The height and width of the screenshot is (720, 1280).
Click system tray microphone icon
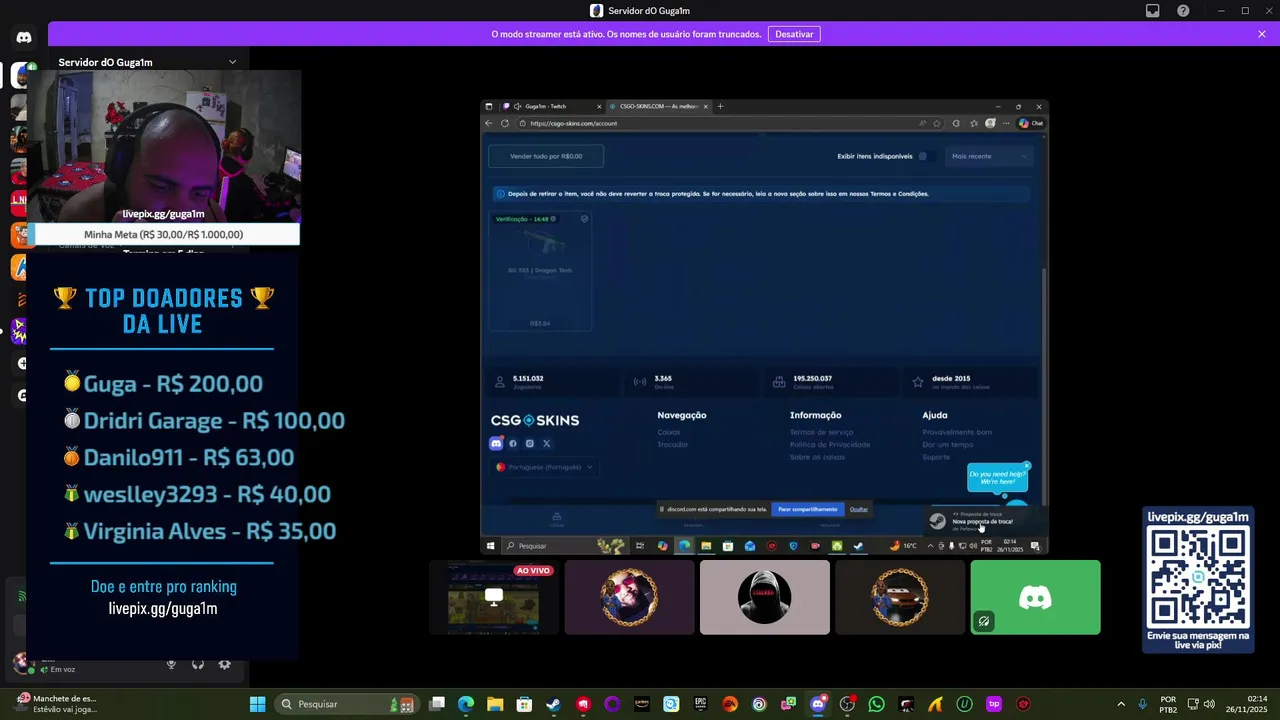[x=1143, y=704]
